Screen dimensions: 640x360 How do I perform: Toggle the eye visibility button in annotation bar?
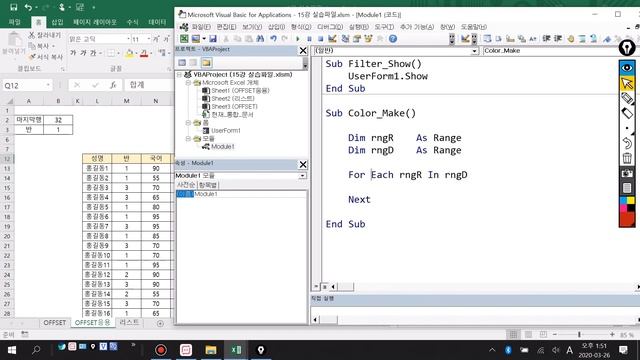click(x=627, y=67)
